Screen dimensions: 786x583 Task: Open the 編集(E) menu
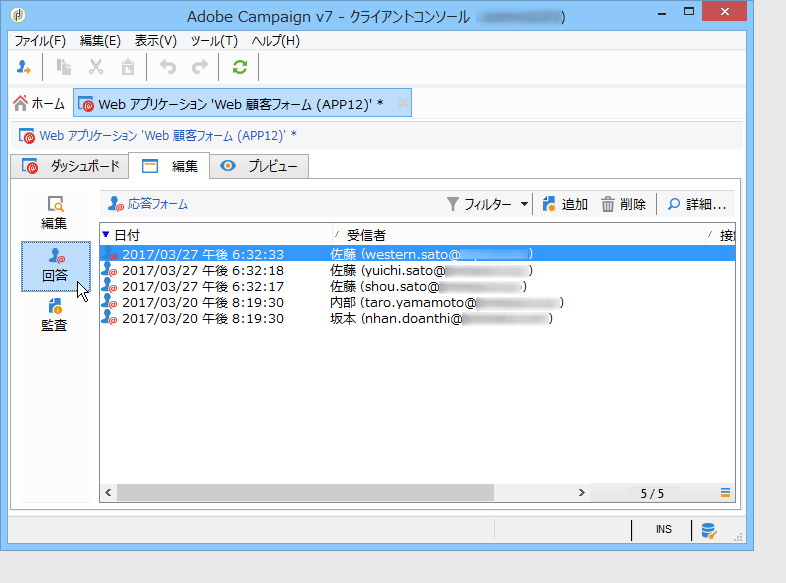[x=100, y=41]
